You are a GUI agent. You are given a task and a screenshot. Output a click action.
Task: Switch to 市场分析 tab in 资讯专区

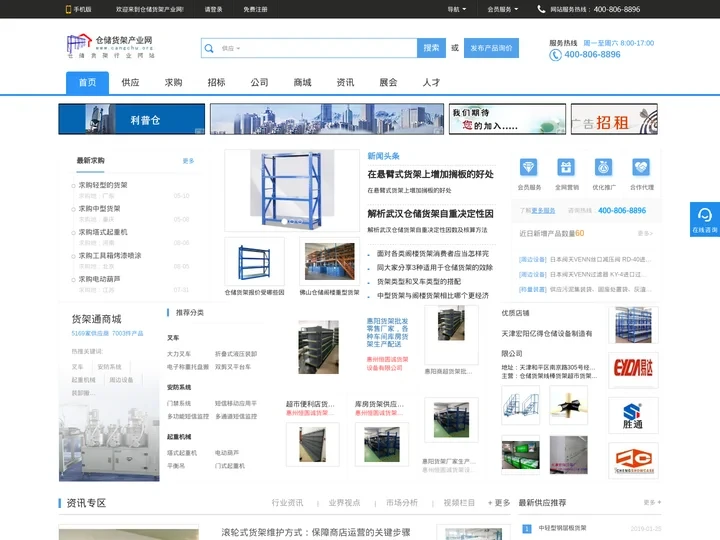tap(402, 503)
